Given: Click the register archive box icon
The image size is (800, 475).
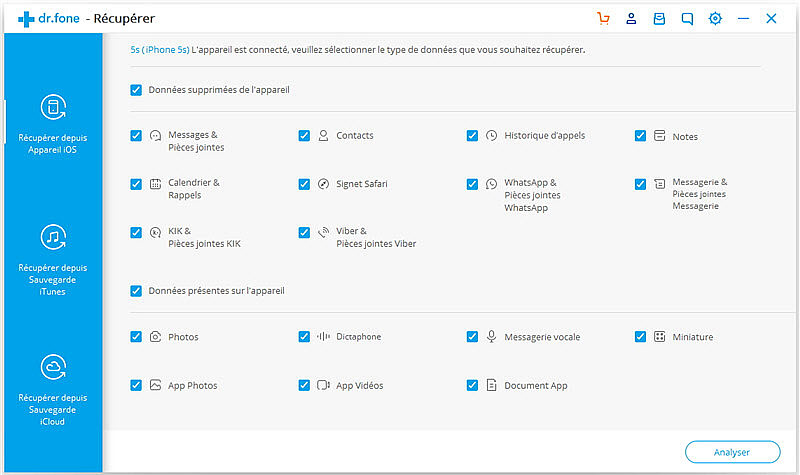Looking at the screenshot, I should 659,19.
